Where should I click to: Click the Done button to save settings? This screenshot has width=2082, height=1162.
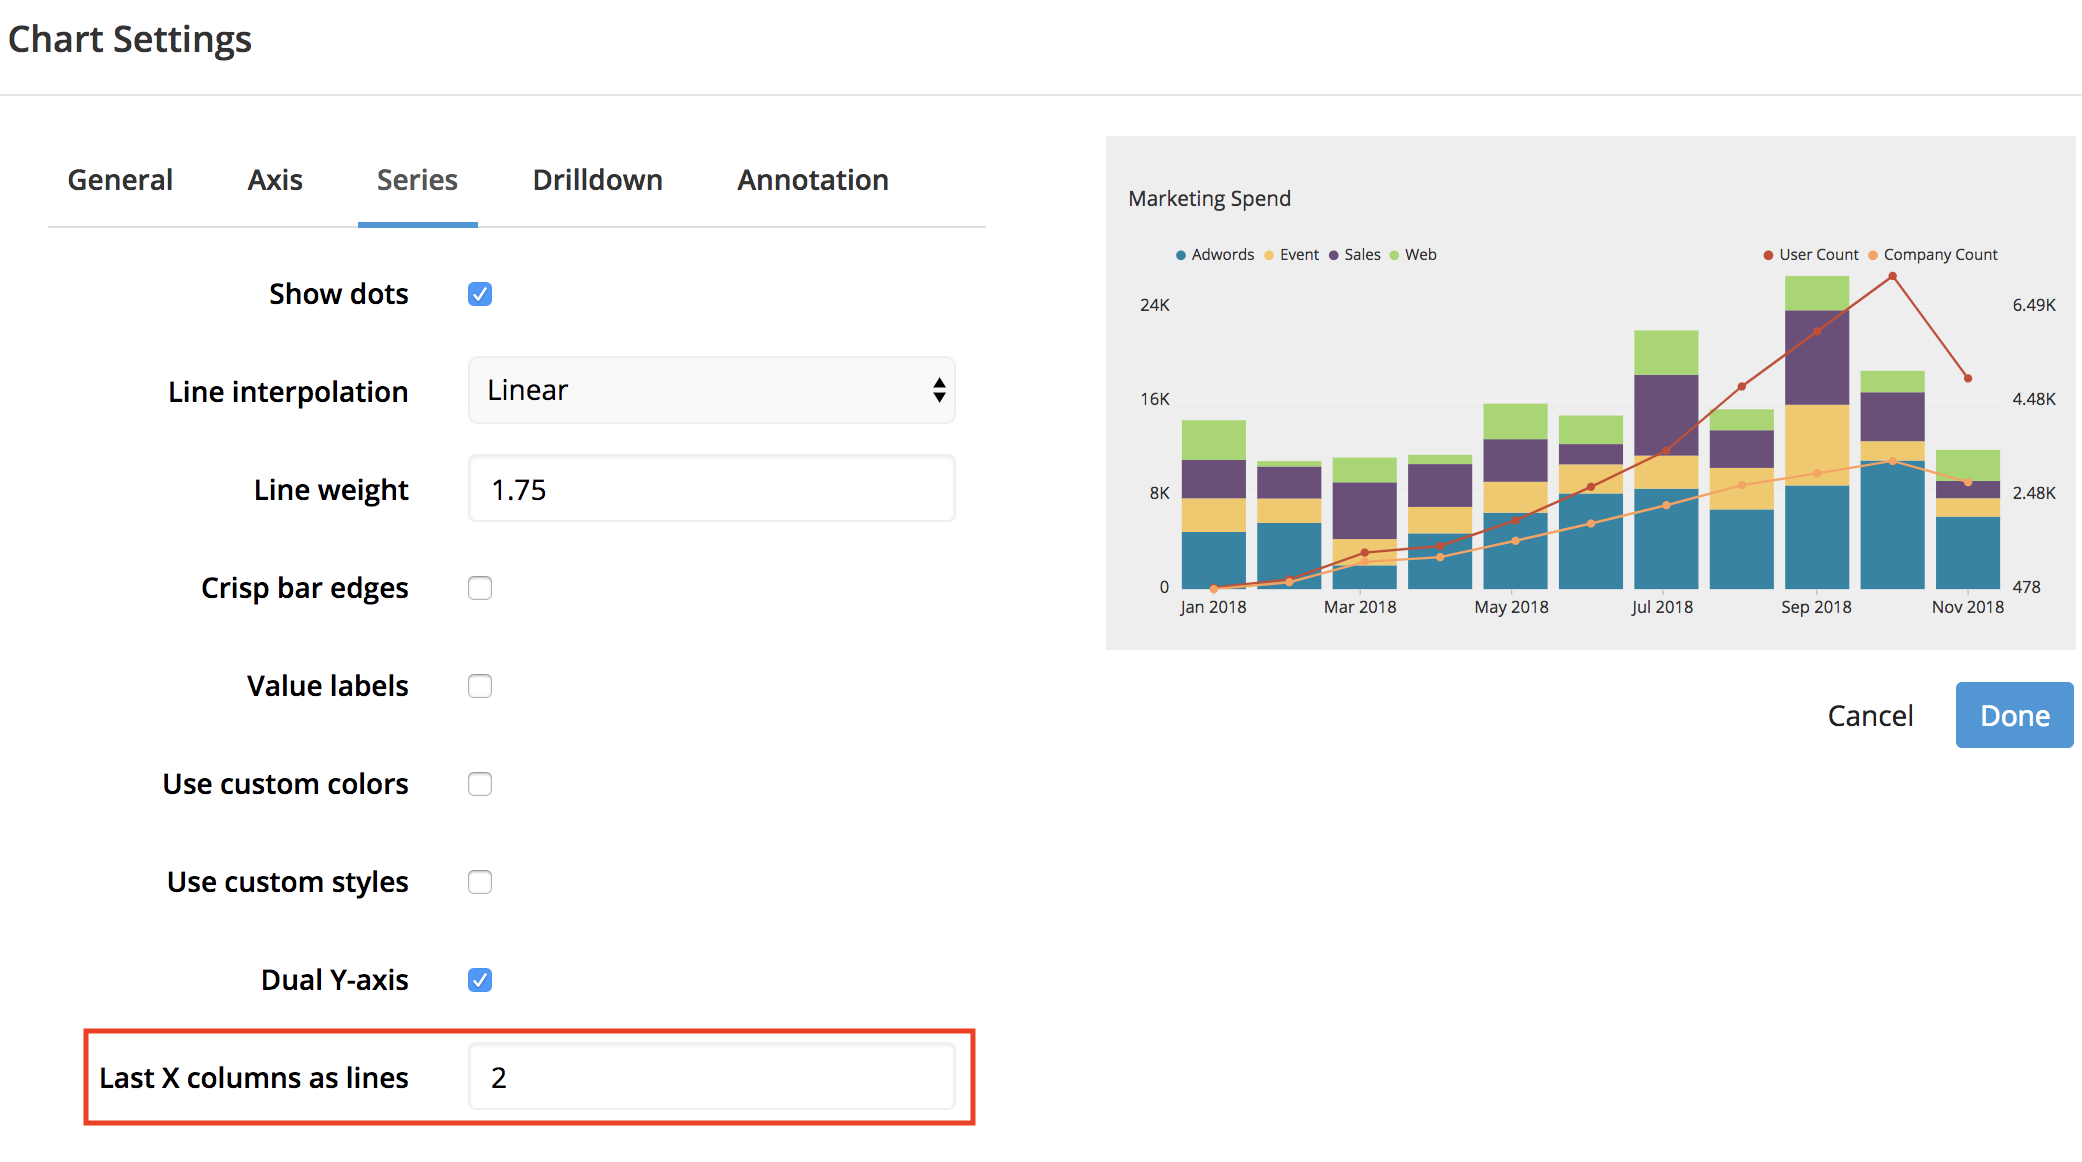(2013, 716)
